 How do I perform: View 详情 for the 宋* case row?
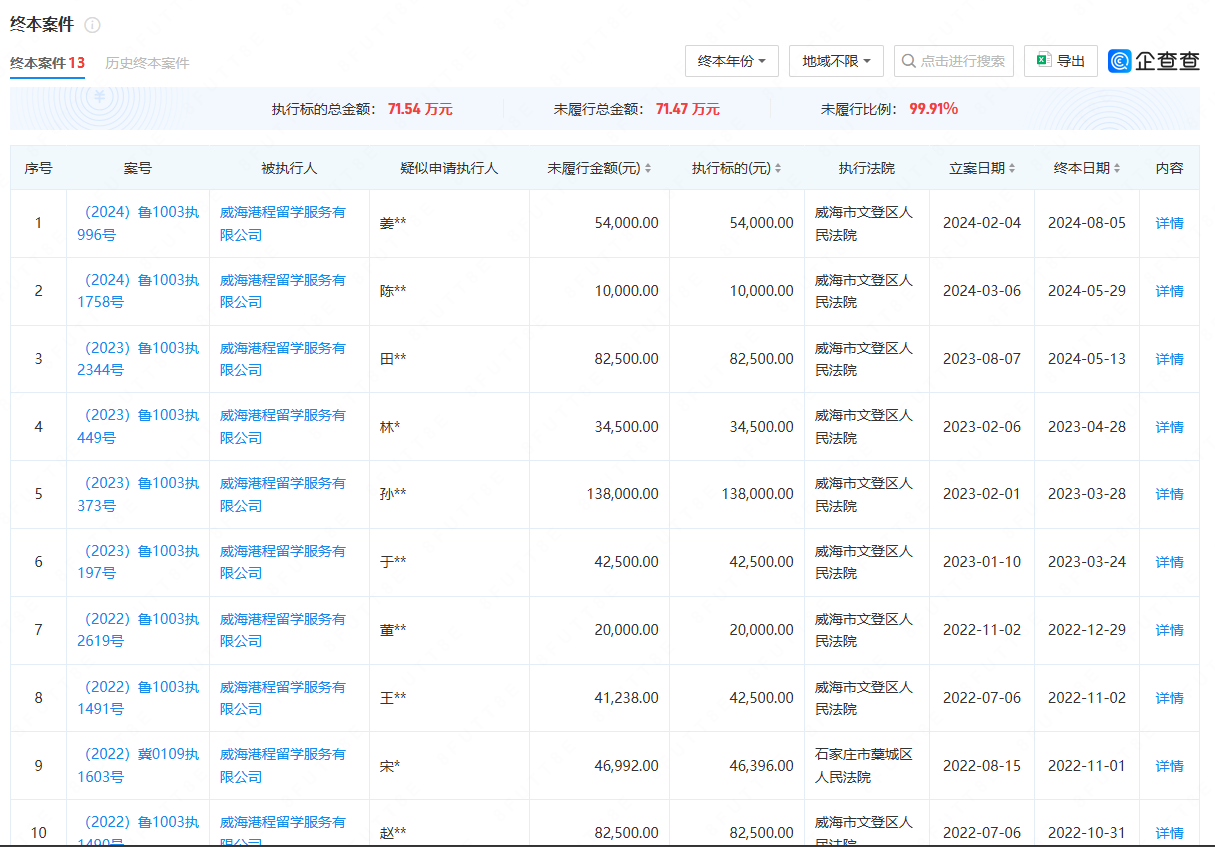click(1169, 766)
